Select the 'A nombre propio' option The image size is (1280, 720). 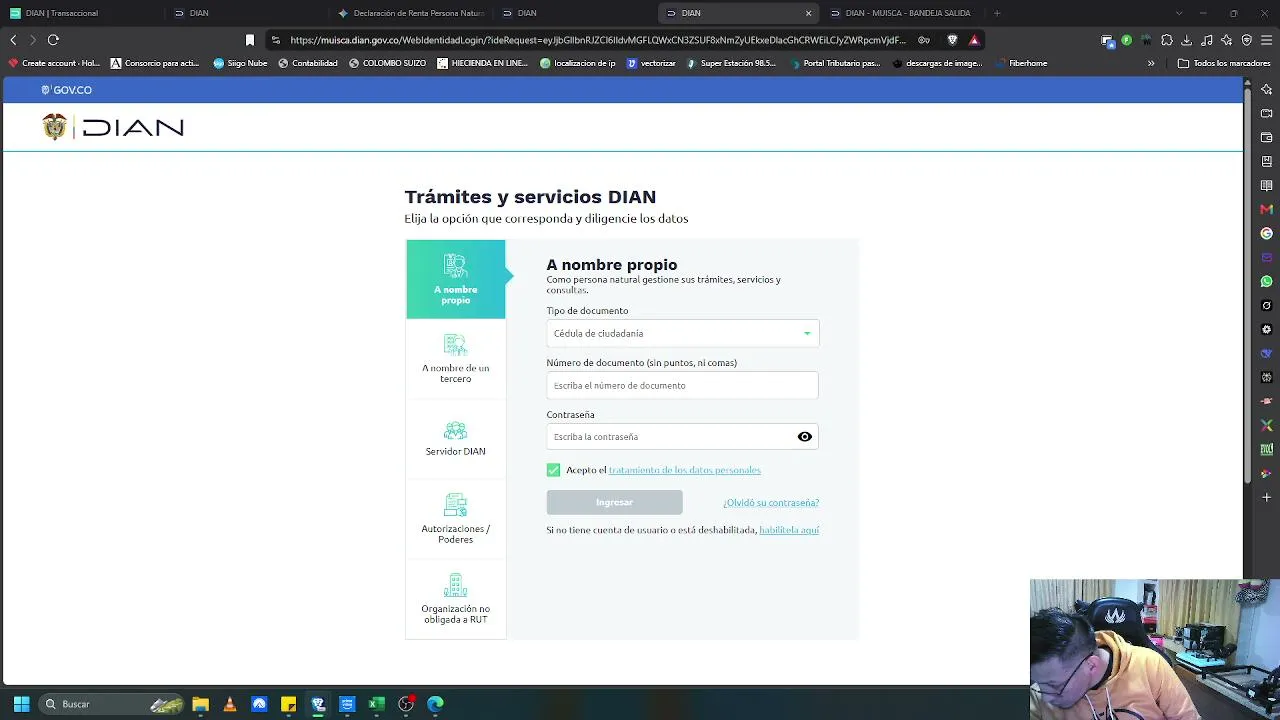455,279
